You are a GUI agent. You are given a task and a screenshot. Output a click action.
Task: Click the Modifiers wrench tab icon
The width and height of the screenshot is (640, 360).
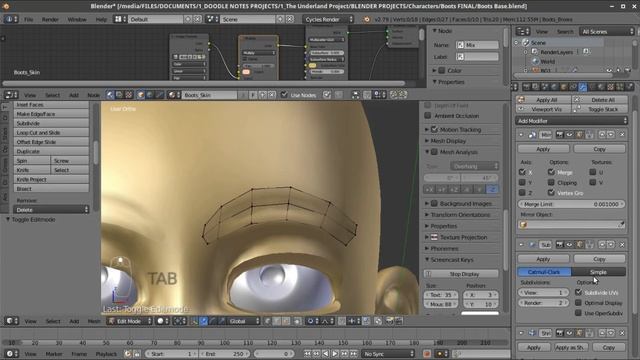pos(582,87)
